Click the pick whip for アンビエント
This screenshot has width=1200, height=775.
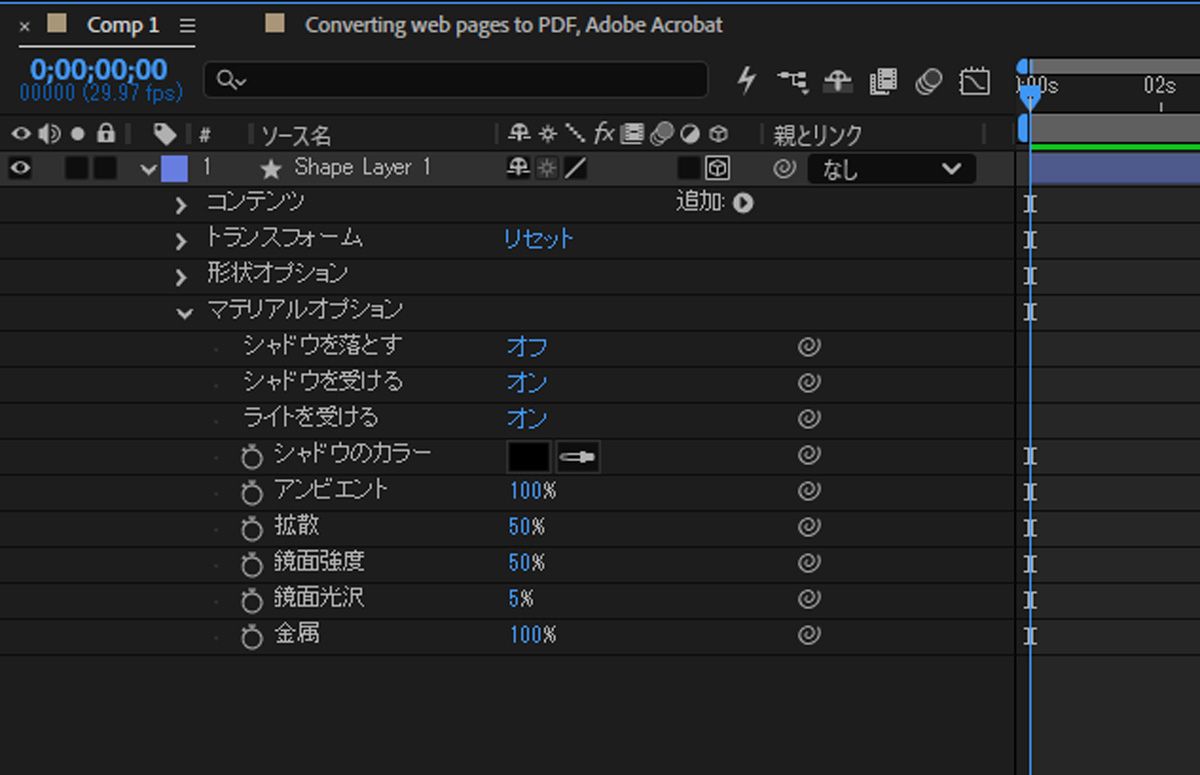coord(809,491)
